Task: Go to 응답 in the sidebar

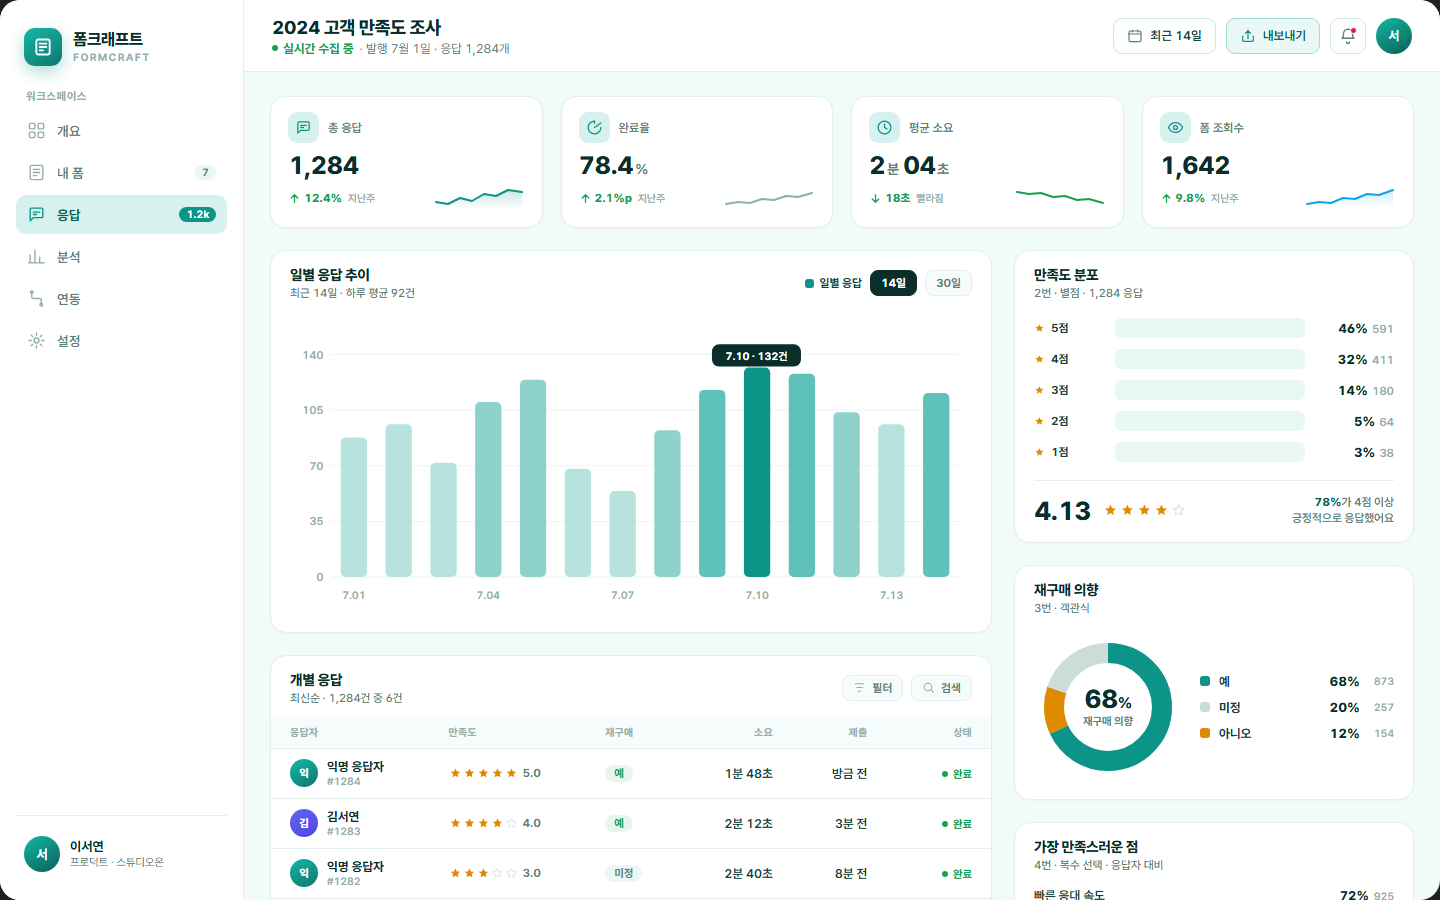Action: pos(121,215)
